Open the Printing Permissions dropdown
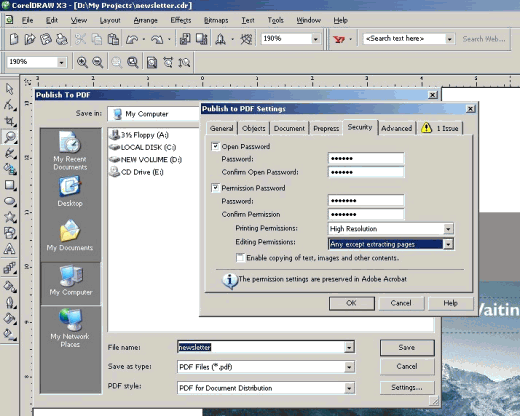The width and height of the screenshot is (520, 416). coord(448,229)
